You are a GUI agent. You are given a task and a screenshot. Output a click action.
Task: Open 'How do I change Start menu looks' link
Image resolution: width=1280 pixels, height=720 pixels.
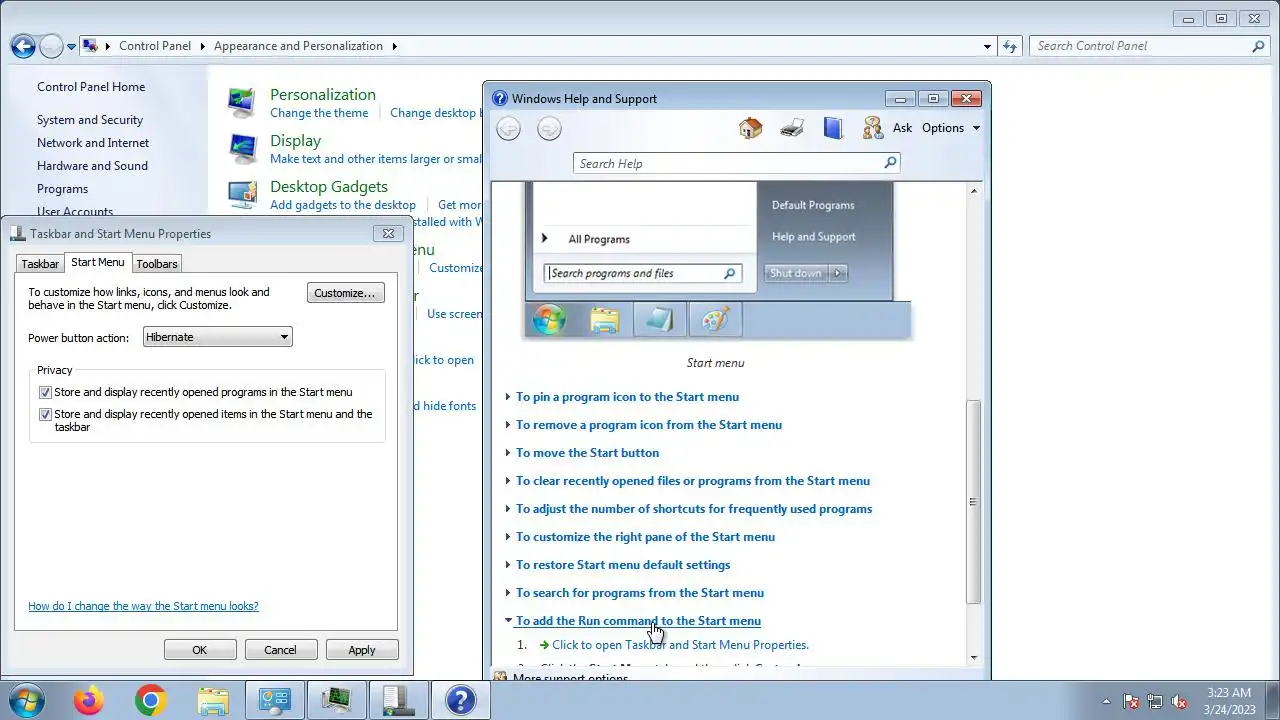pyautogui.click(x=143, y=606)
